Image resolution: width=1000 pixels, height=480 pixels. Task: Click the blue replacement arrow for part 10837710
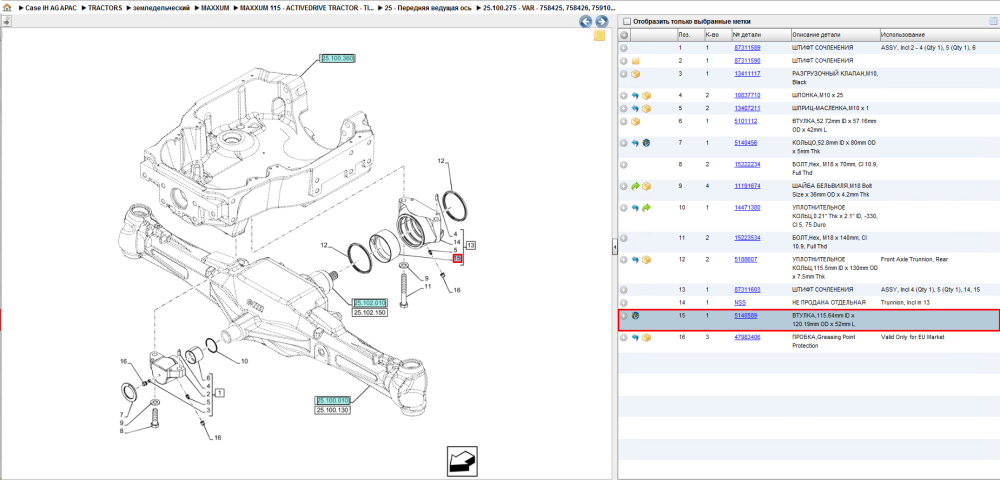coord(635,96)
